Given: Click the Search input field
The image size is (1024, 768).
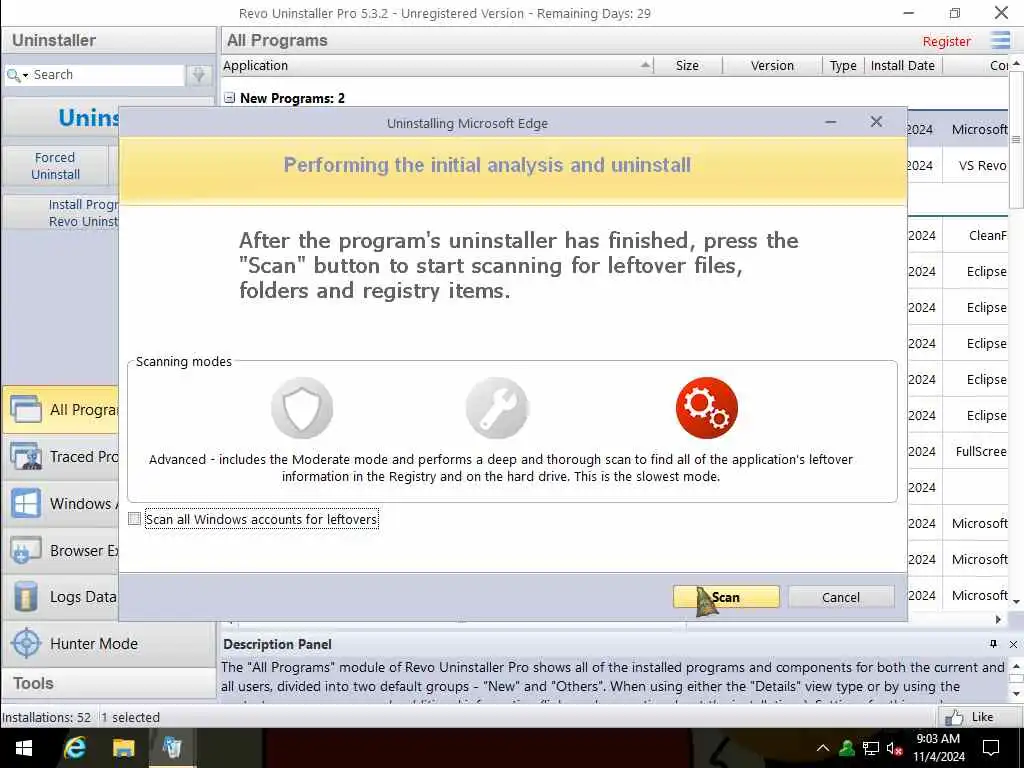Looking at the screenshot, I should pos(108,74).
